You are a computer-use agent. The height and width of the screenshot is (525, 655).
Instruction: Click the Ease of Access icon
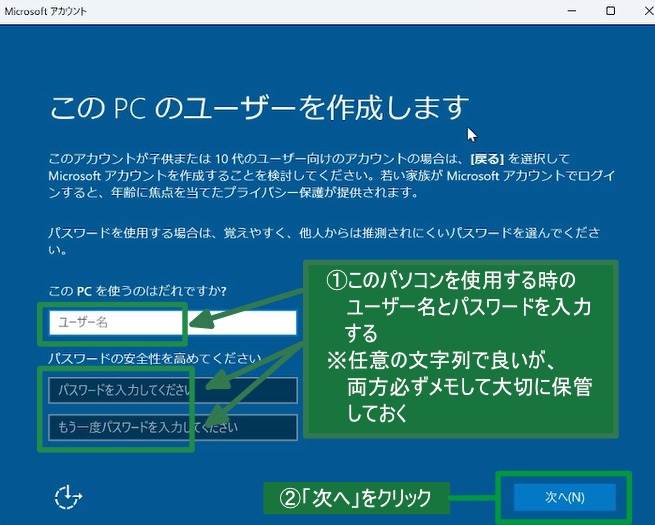tap(68, 496)
